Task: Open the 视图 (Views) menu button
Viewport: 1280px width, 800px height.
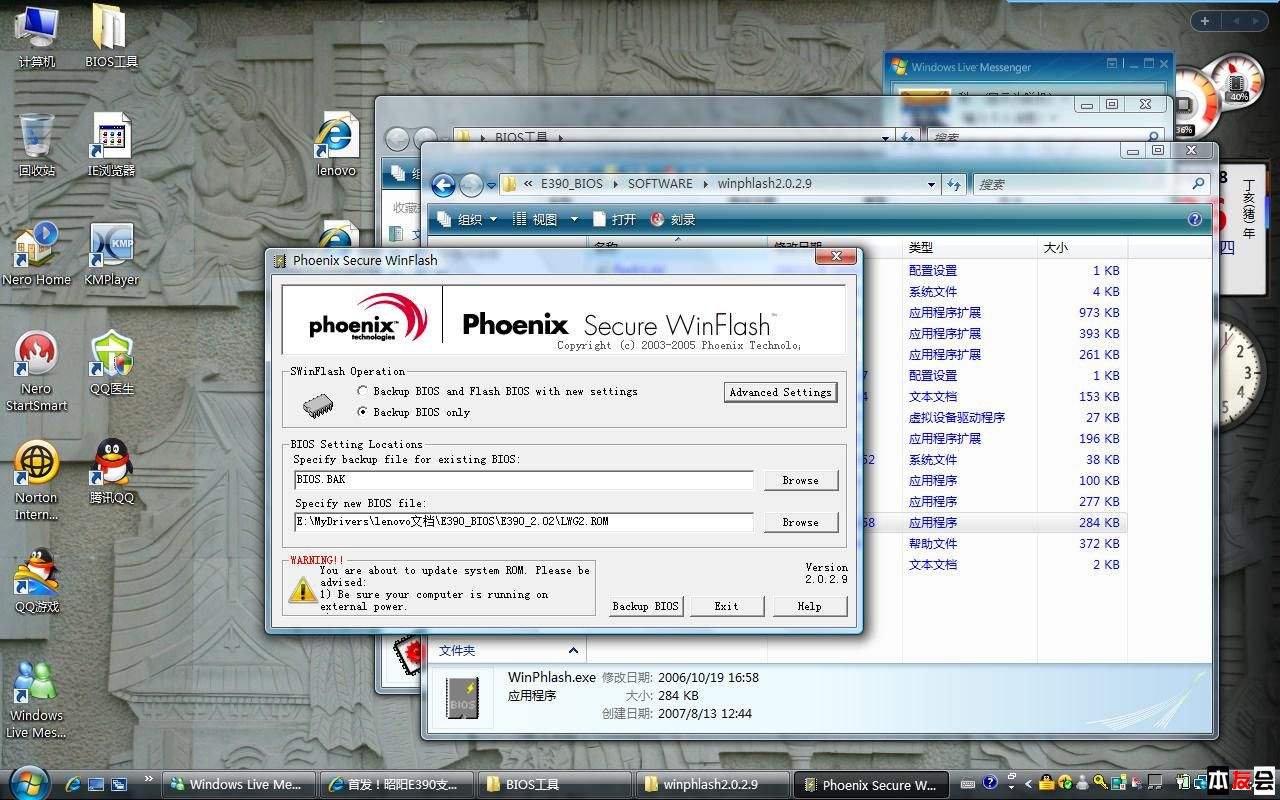Action: click(x=535, y=219)
